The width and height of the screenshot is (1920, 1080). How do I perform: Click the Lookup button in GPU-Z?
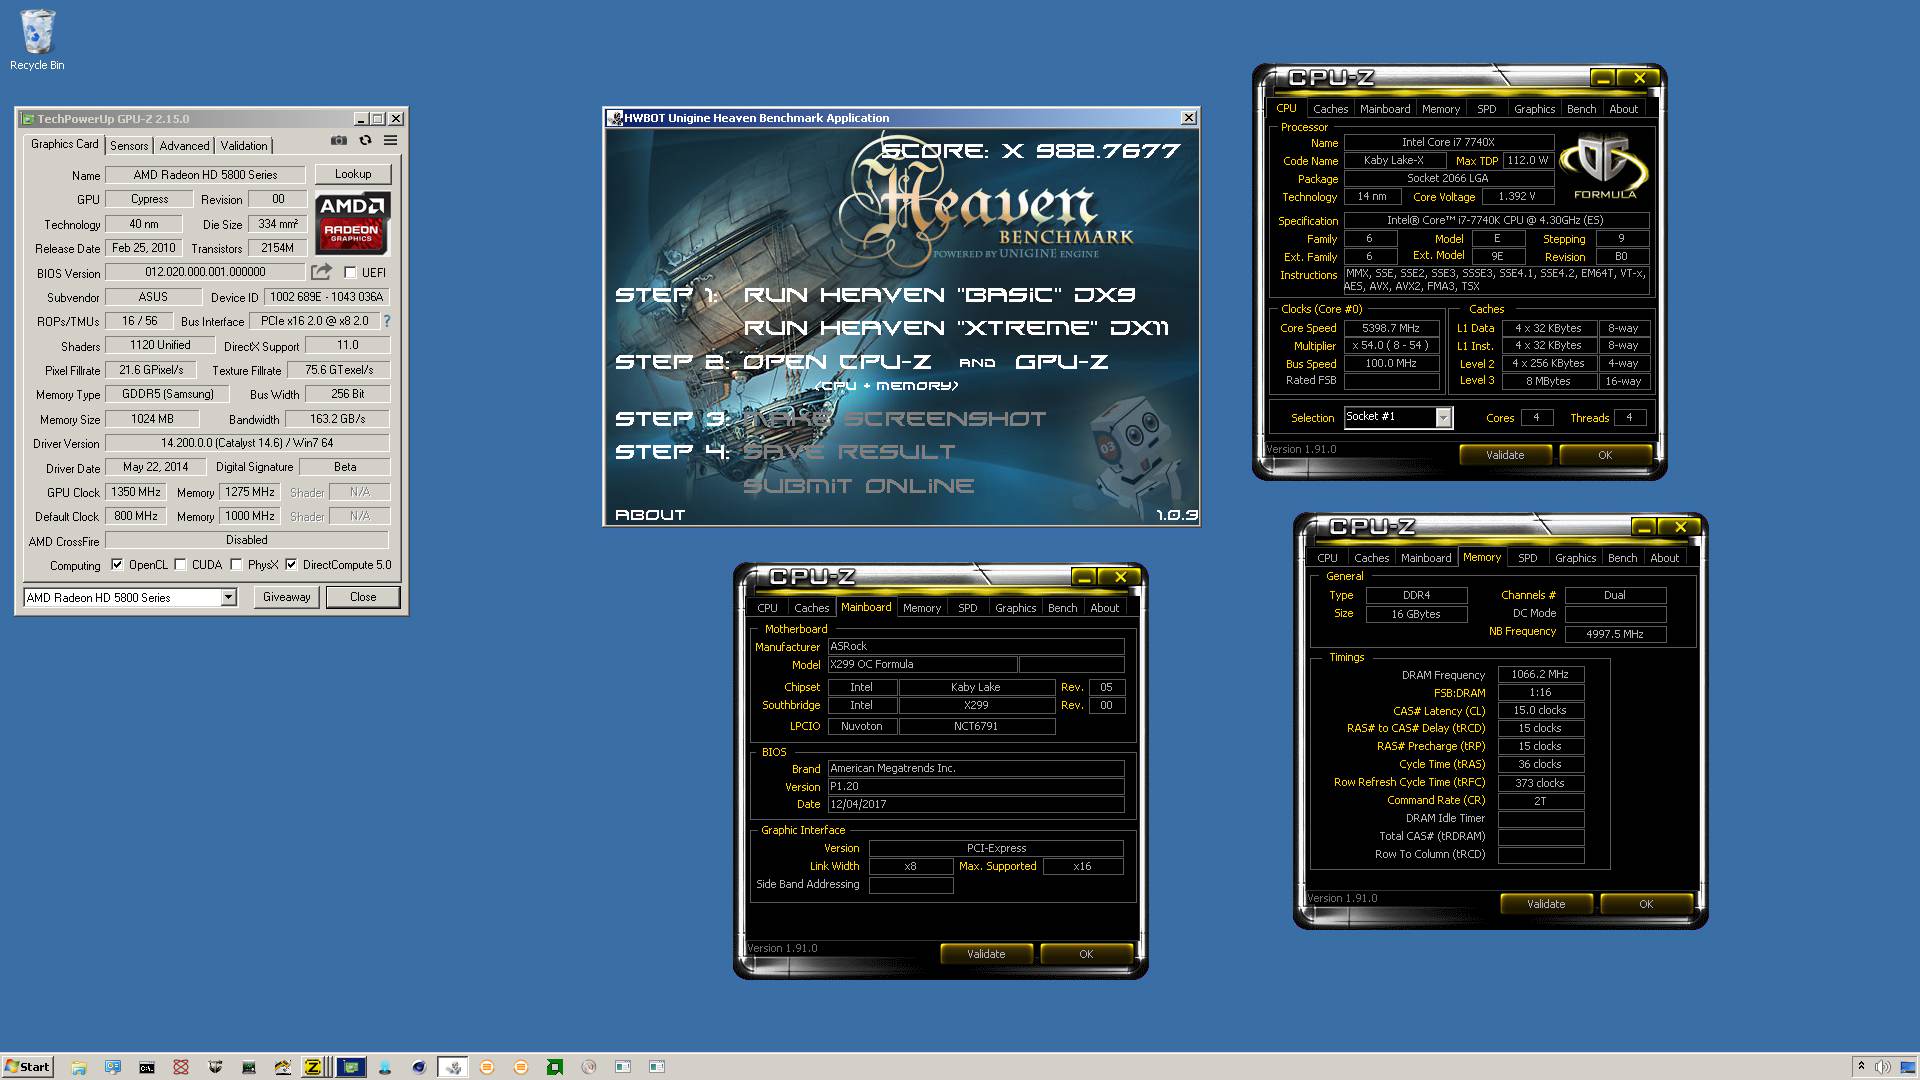tap(353, 174)
